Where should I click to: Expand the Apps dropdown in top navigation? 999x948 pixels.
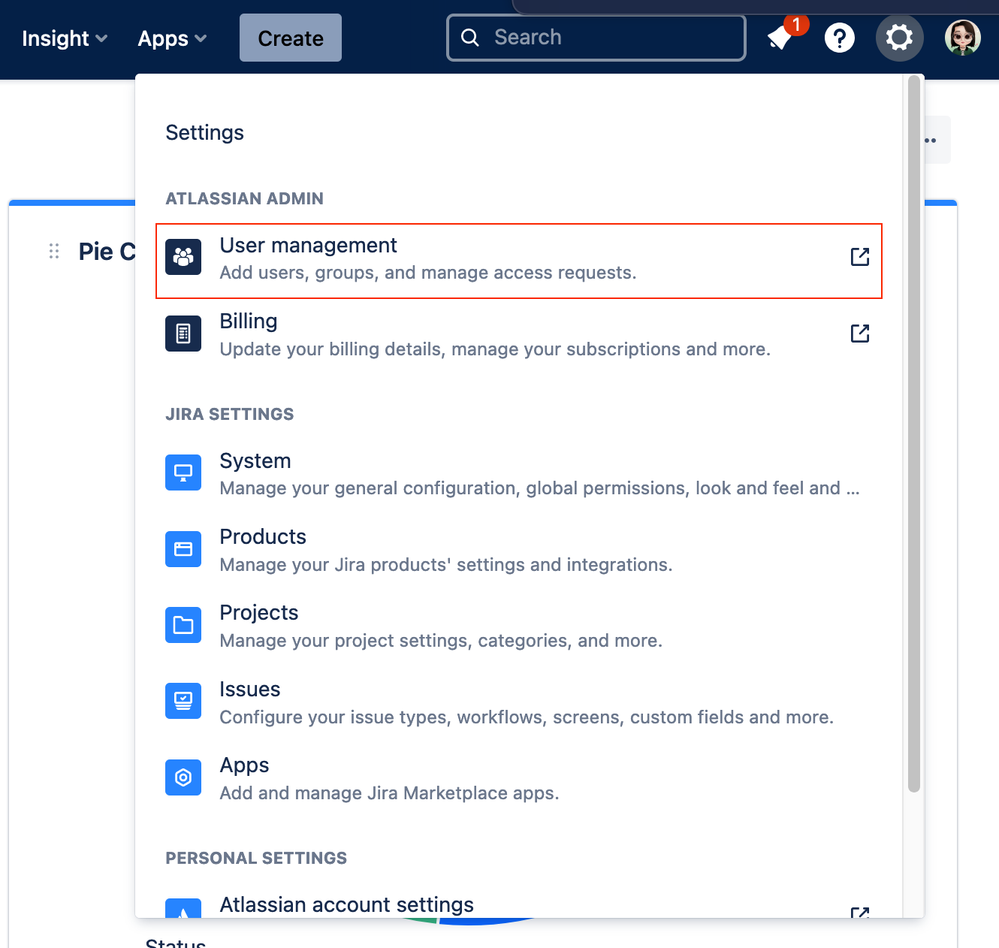[172, 38]
